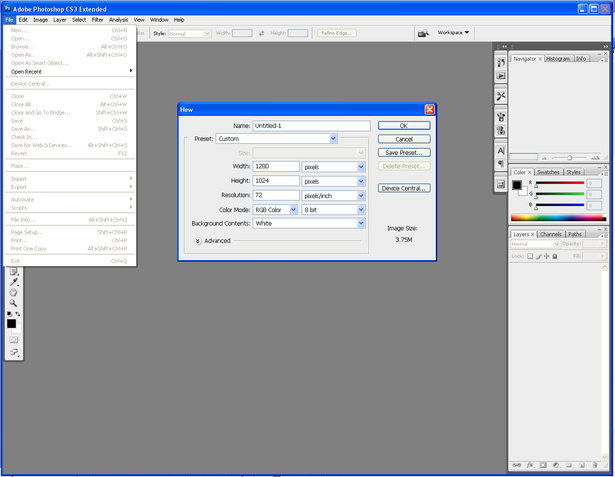This screenshot has width=615, height=477.
Task: Click create new layer icon
Action: tap(582, 465)
